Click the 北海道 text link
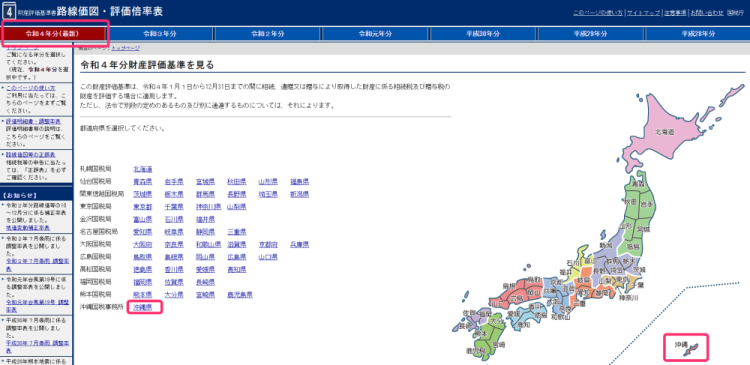 click(143, 169)
